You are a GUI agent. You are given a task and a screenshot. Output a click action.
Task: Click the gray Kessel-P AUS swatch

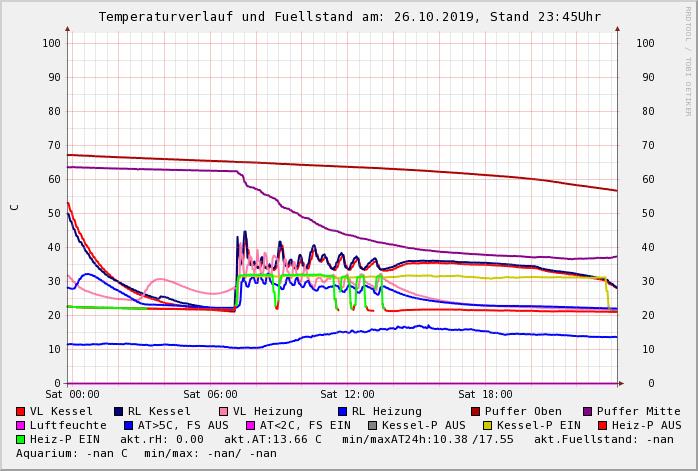point(371,425)
